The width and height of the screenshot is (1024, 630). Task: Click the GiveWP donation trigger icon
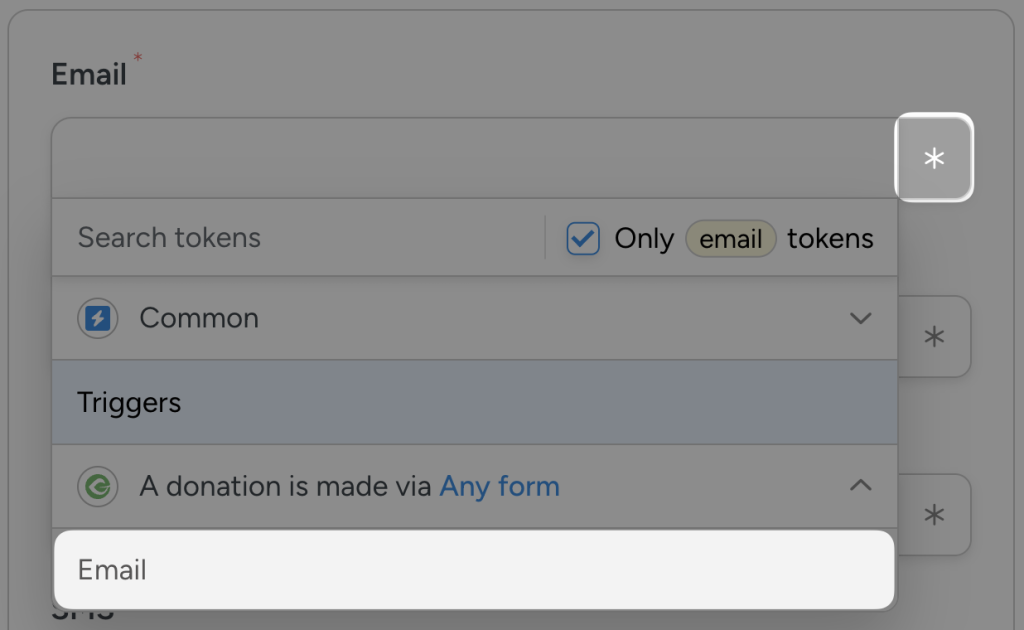tap(97, 486)
